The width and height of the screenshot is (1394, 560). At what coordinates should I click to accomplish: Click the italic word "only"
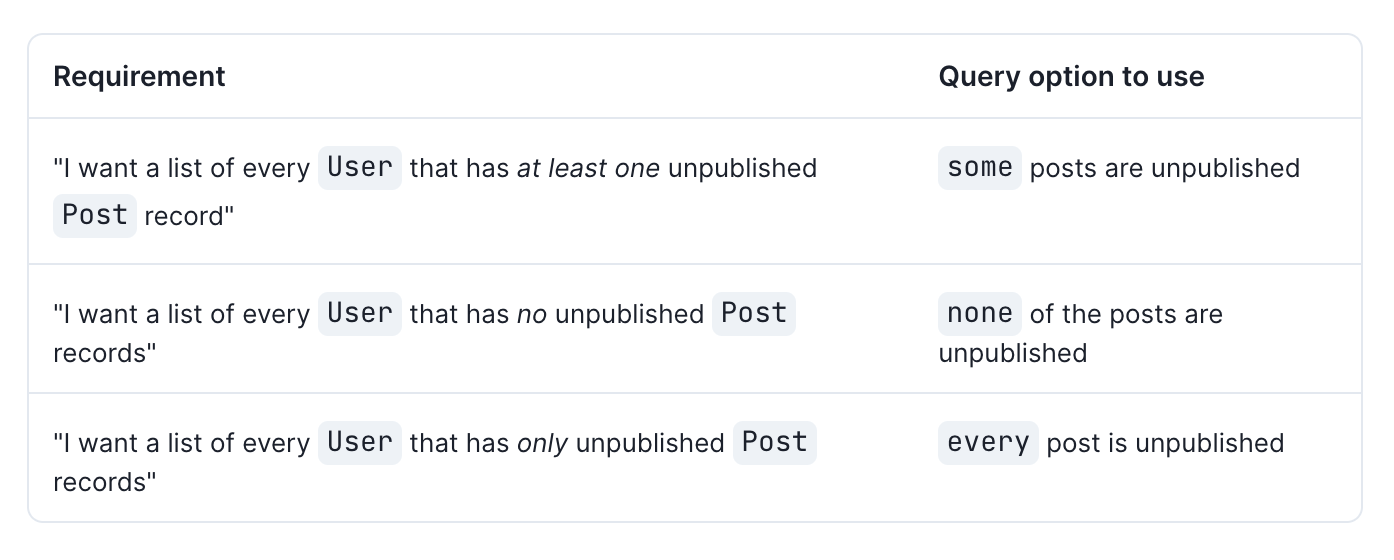542,443
